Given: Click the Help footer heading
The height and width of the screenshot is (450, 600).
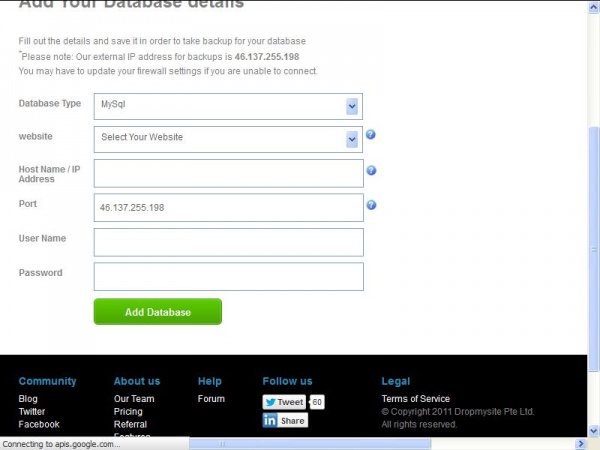Looking at the screenshot, I should tap(210, 381).
